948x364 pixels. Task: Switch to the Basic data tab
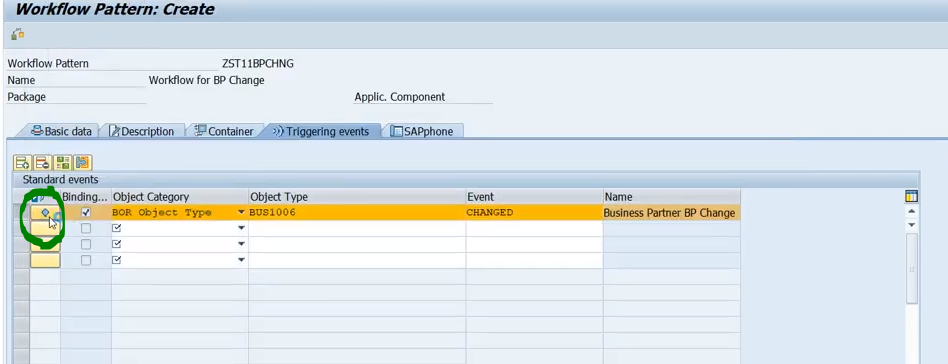[x=61, y=131]
